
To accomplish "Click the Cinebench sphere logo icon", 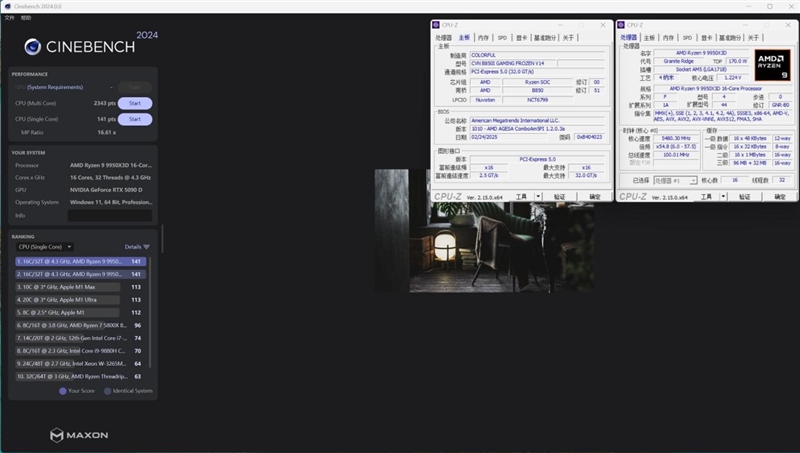I will click(x=33, y=45).
